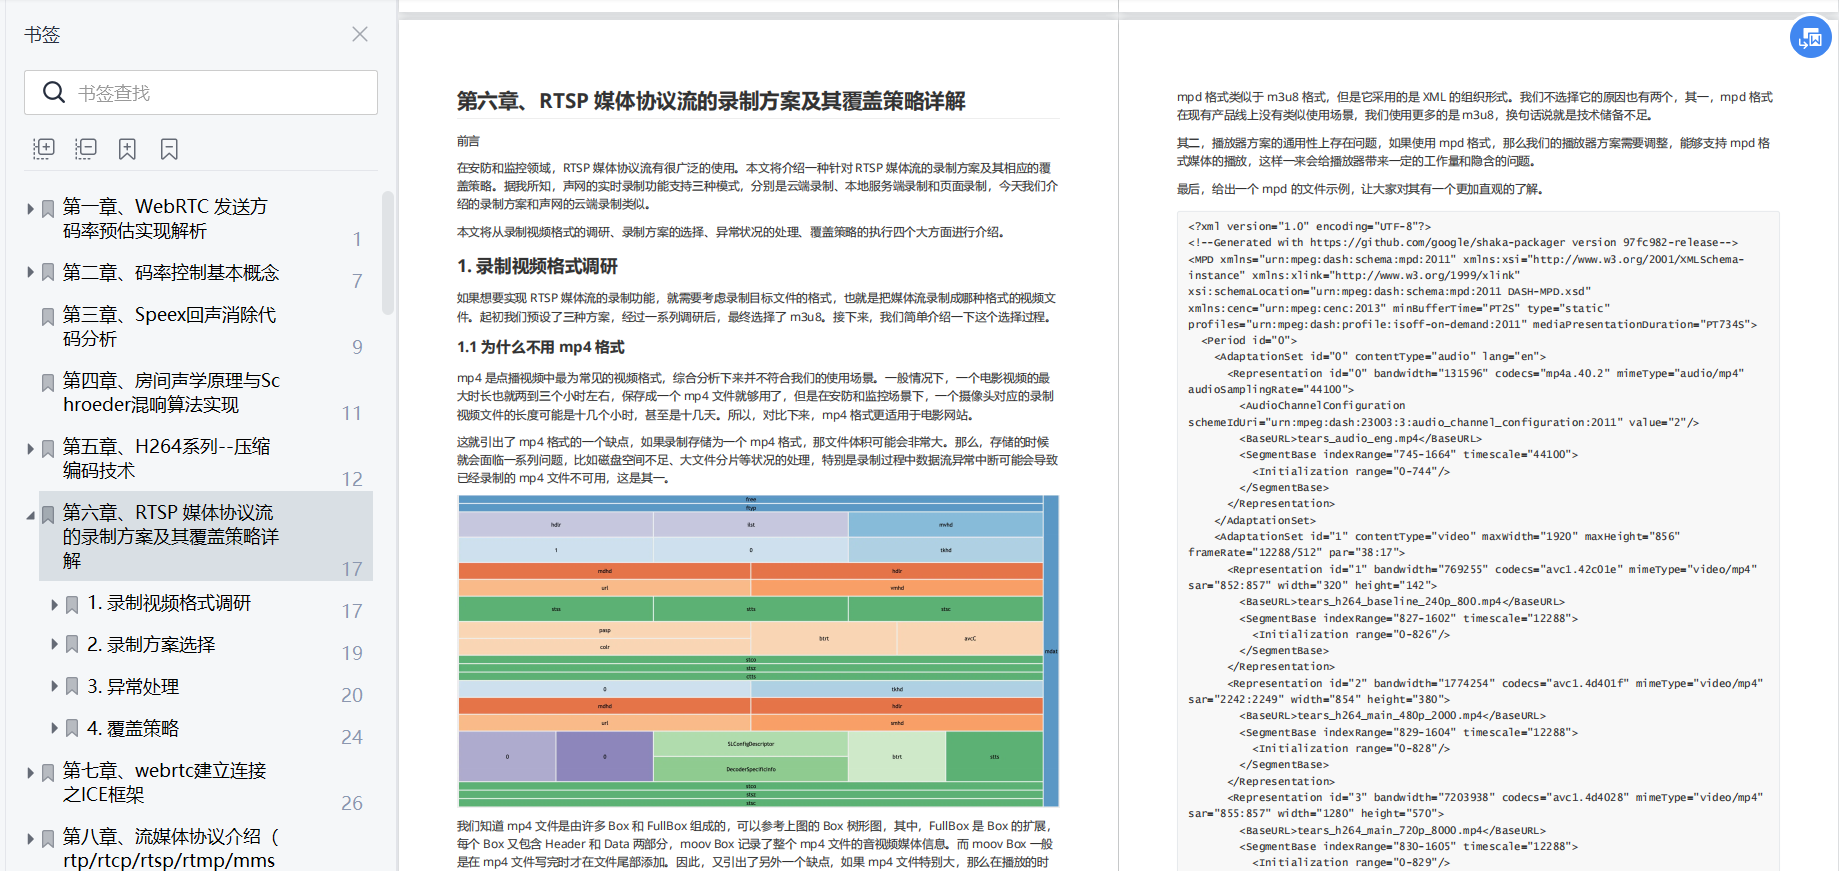Expand 3. 异常处理 sub-bookmark

pos(54,687)
